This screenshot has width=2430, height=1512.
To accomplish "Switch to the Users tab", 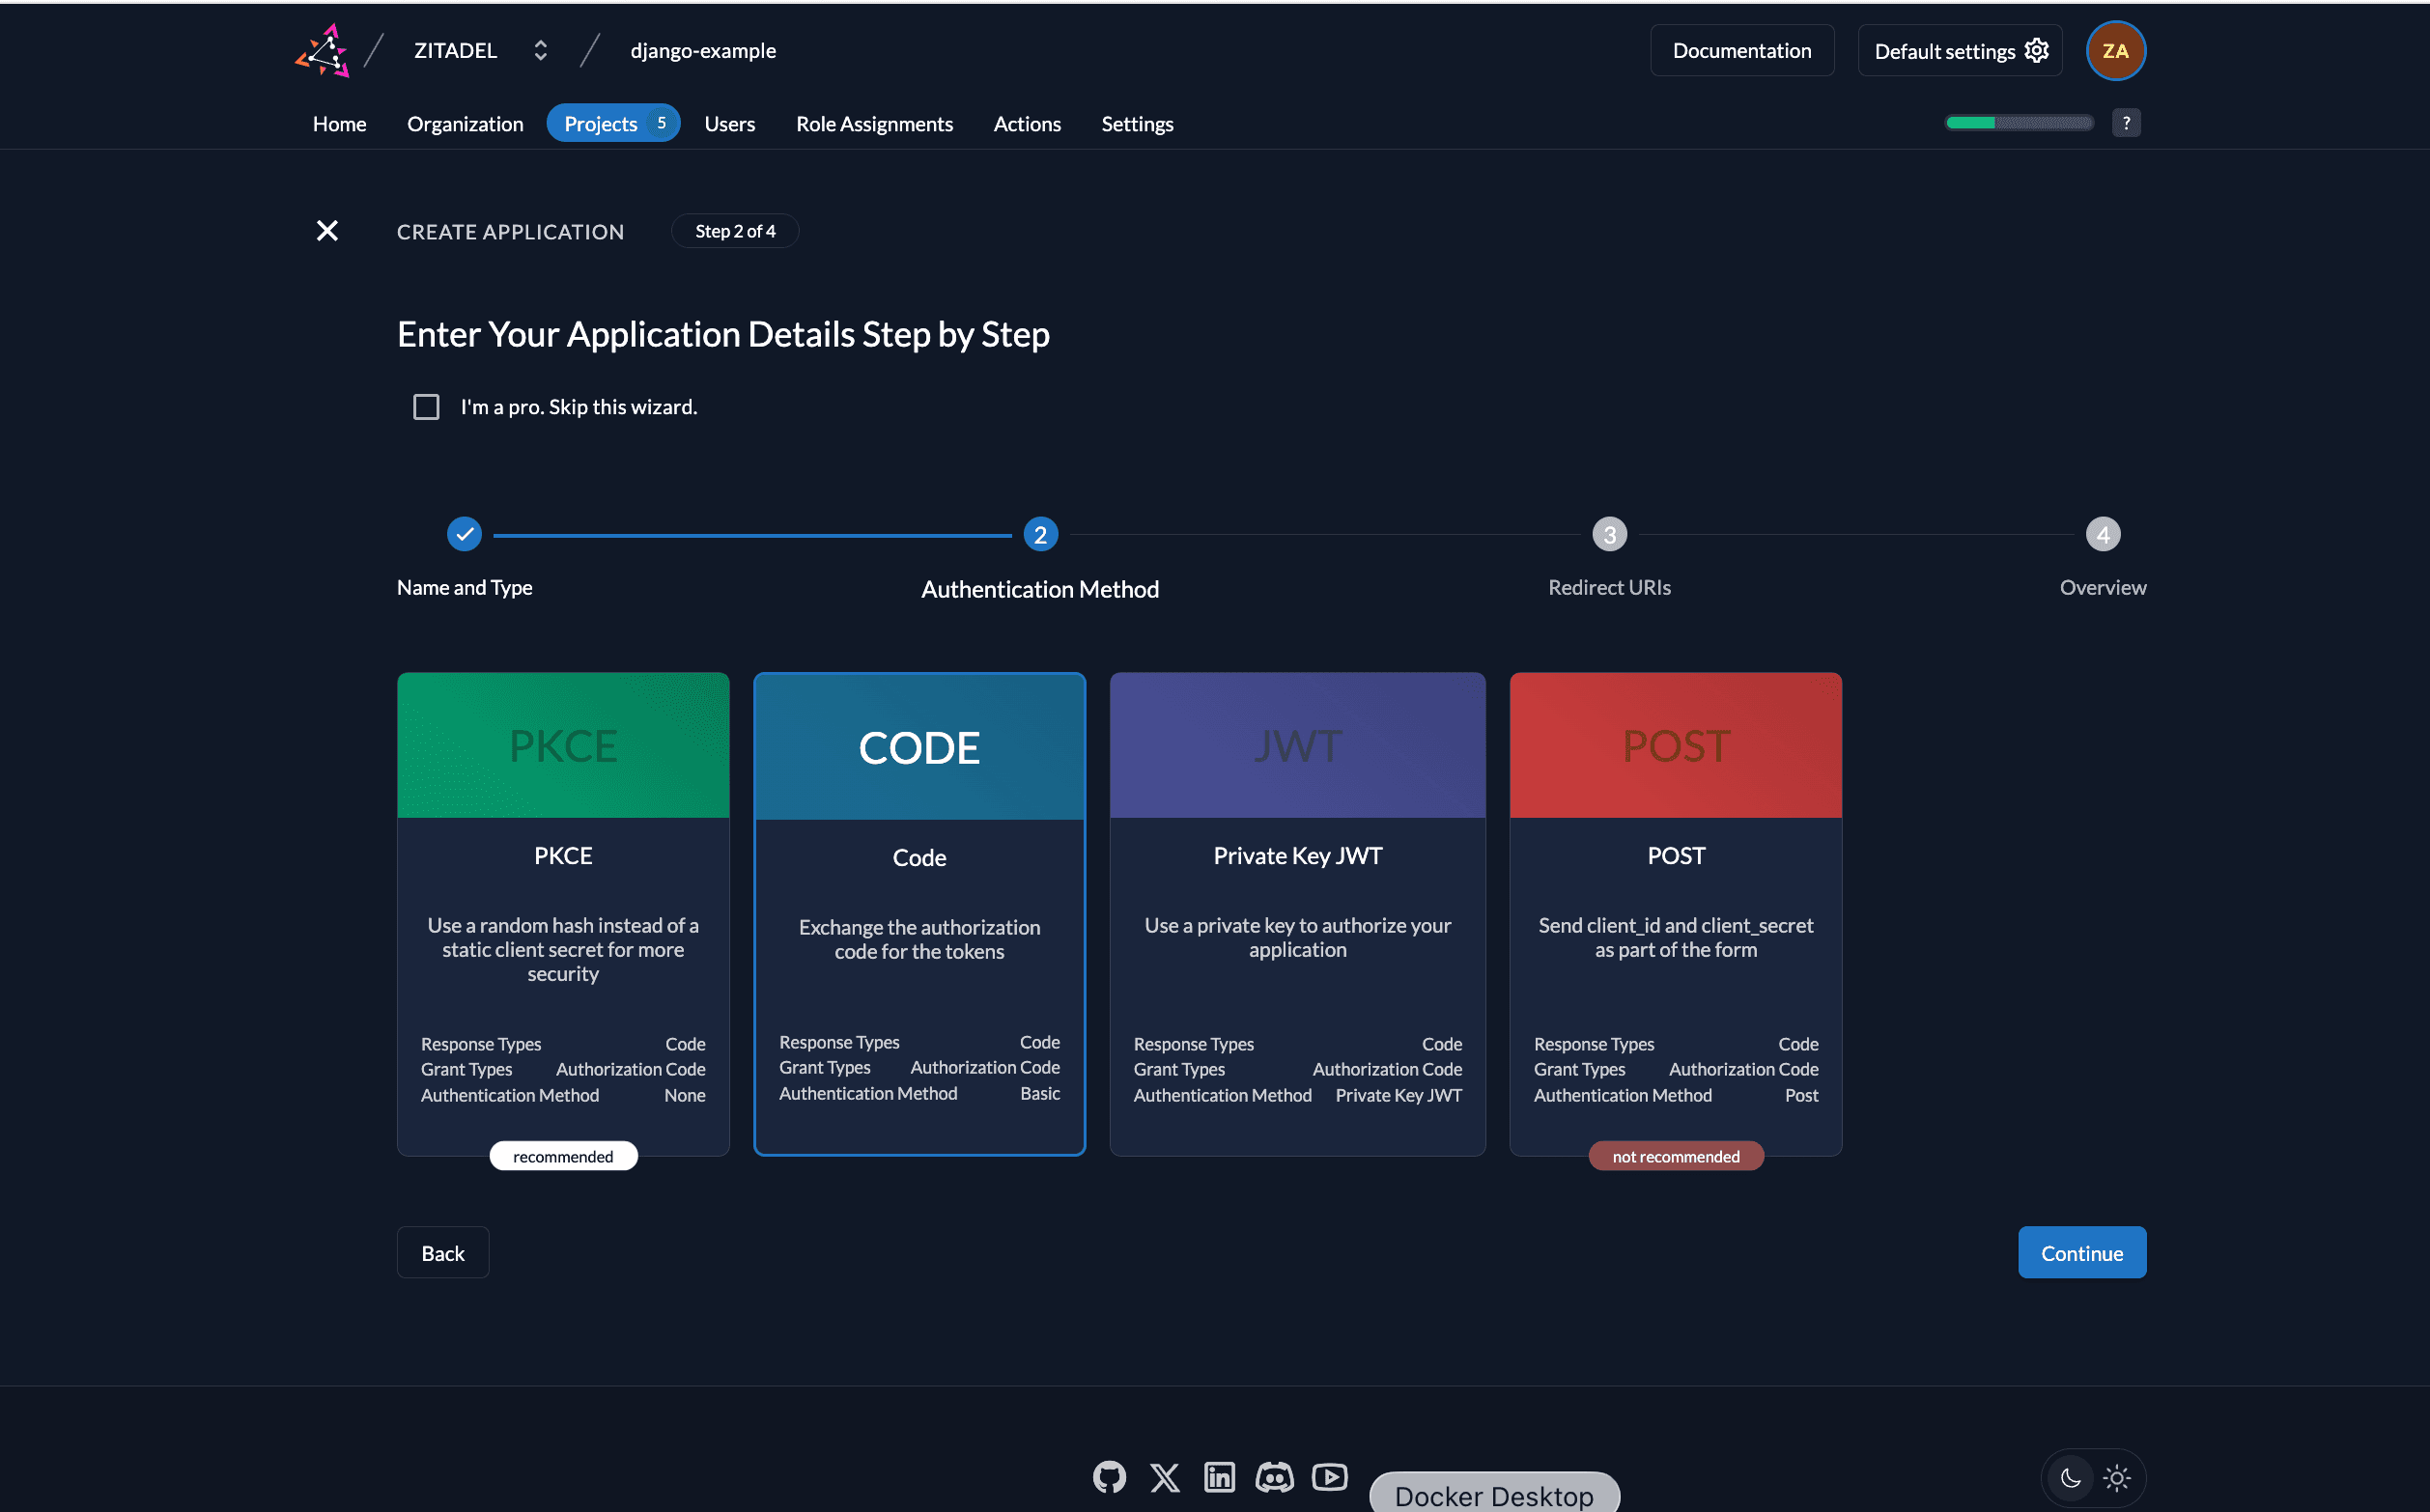I will coord(729,123).
